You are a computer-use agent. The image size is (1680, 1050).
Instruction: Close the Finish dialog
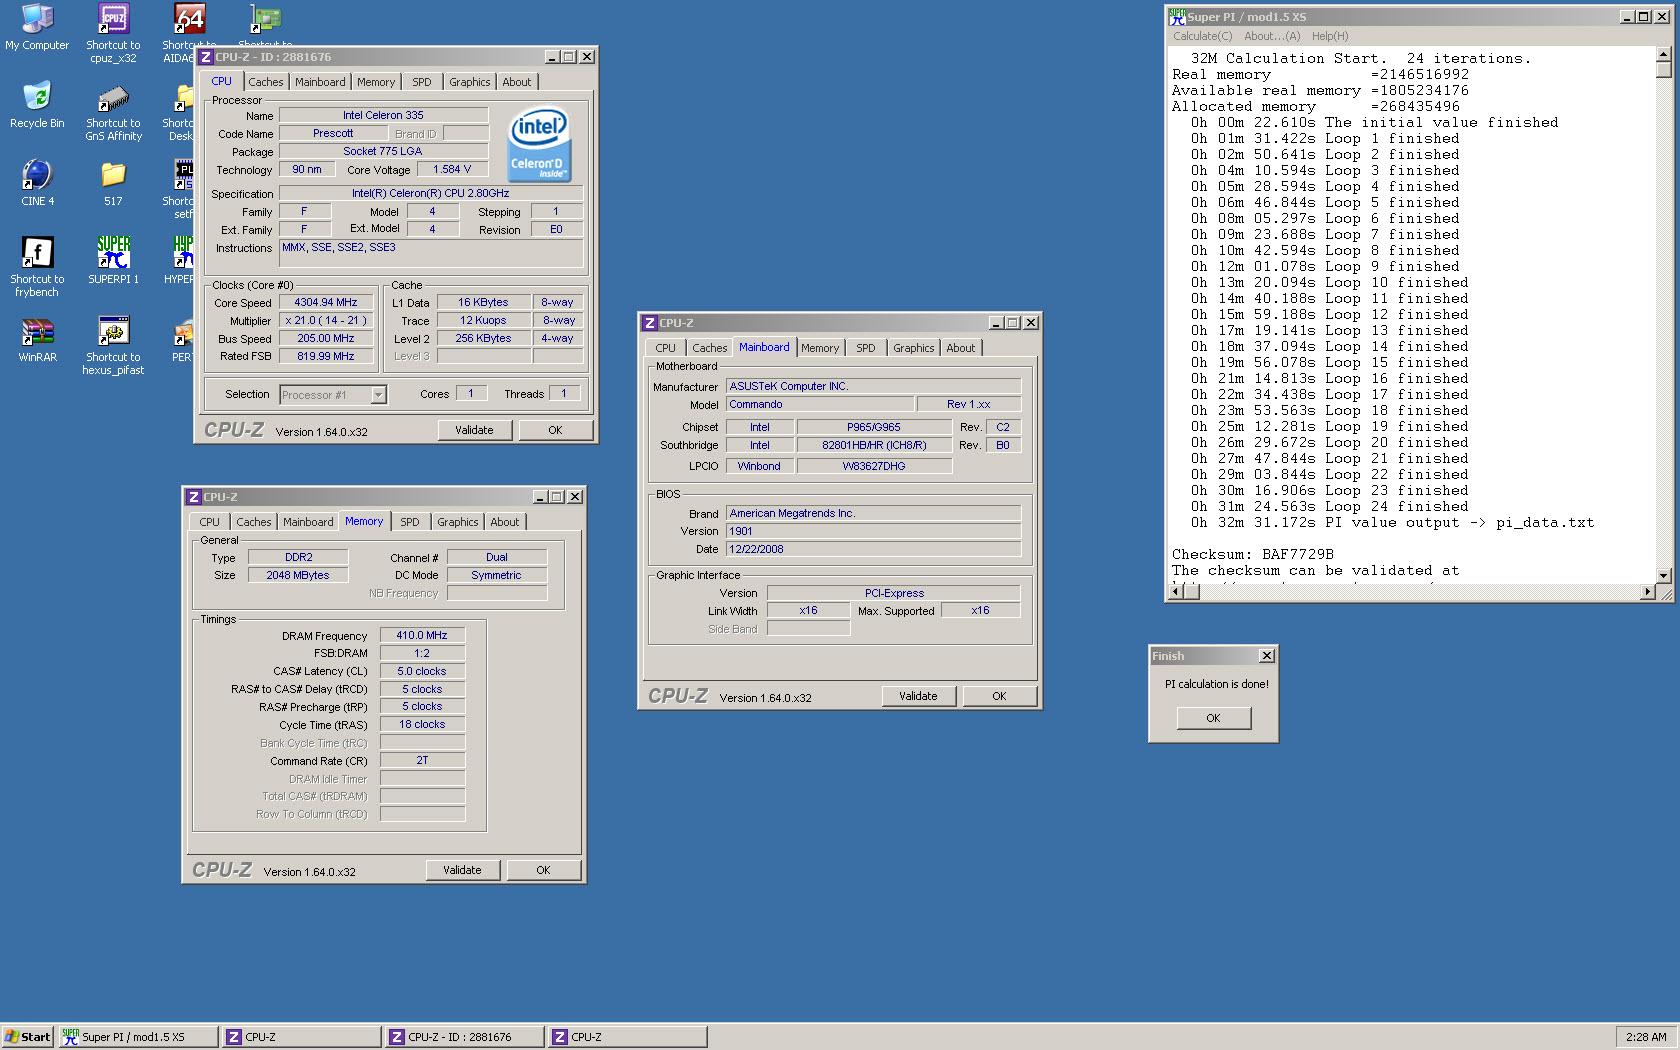(1267, 656)
